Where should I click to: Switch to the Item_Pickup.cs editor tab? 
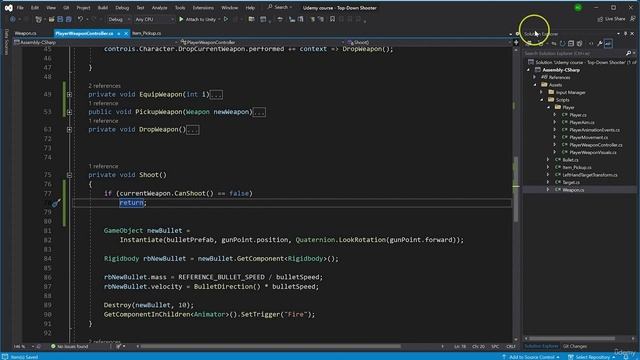(147, 33)
